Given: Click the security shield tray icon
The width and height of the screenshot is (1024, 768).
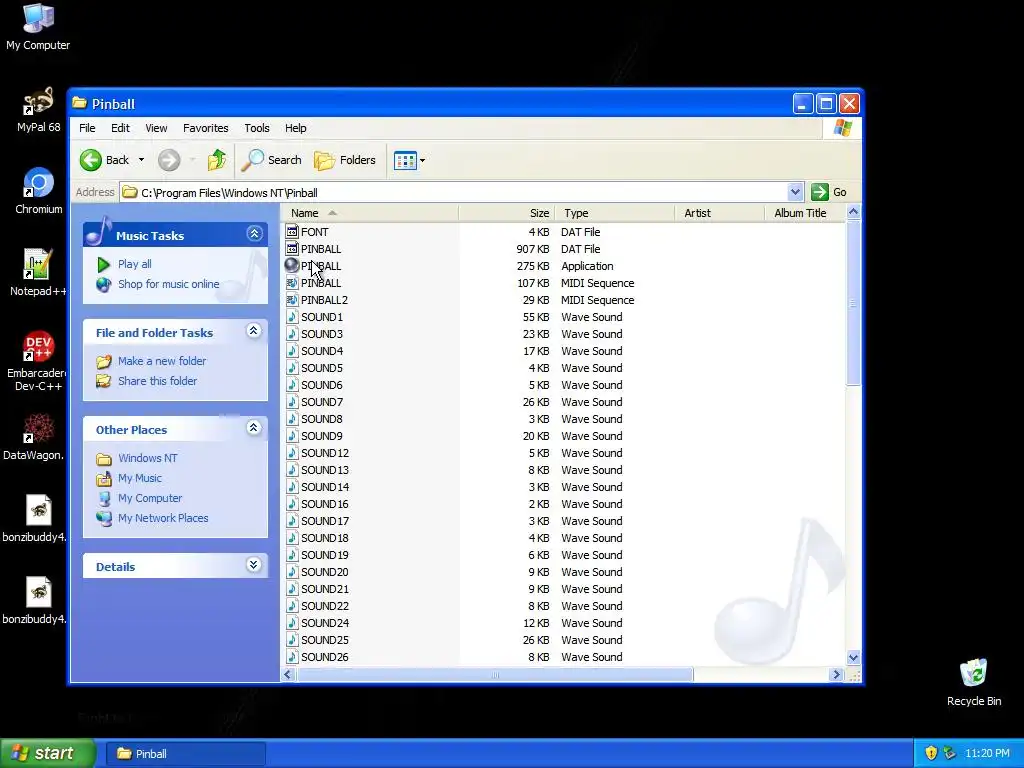Looking at the screenshot, I should pyautogui.click(x=931, y=753).
